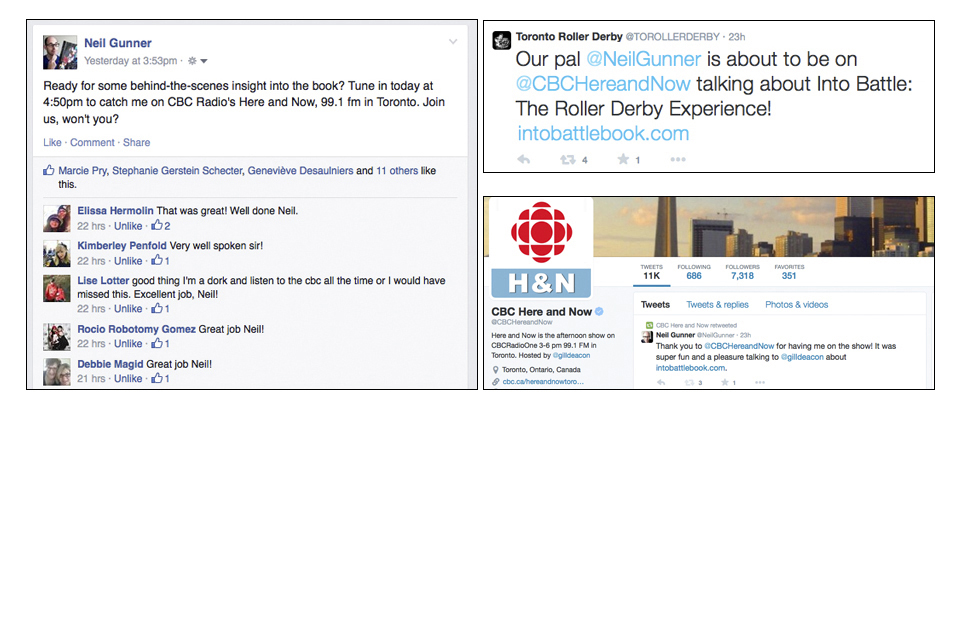Open Elissa Hermolin's commenter avatar

[x=56, y=219]
